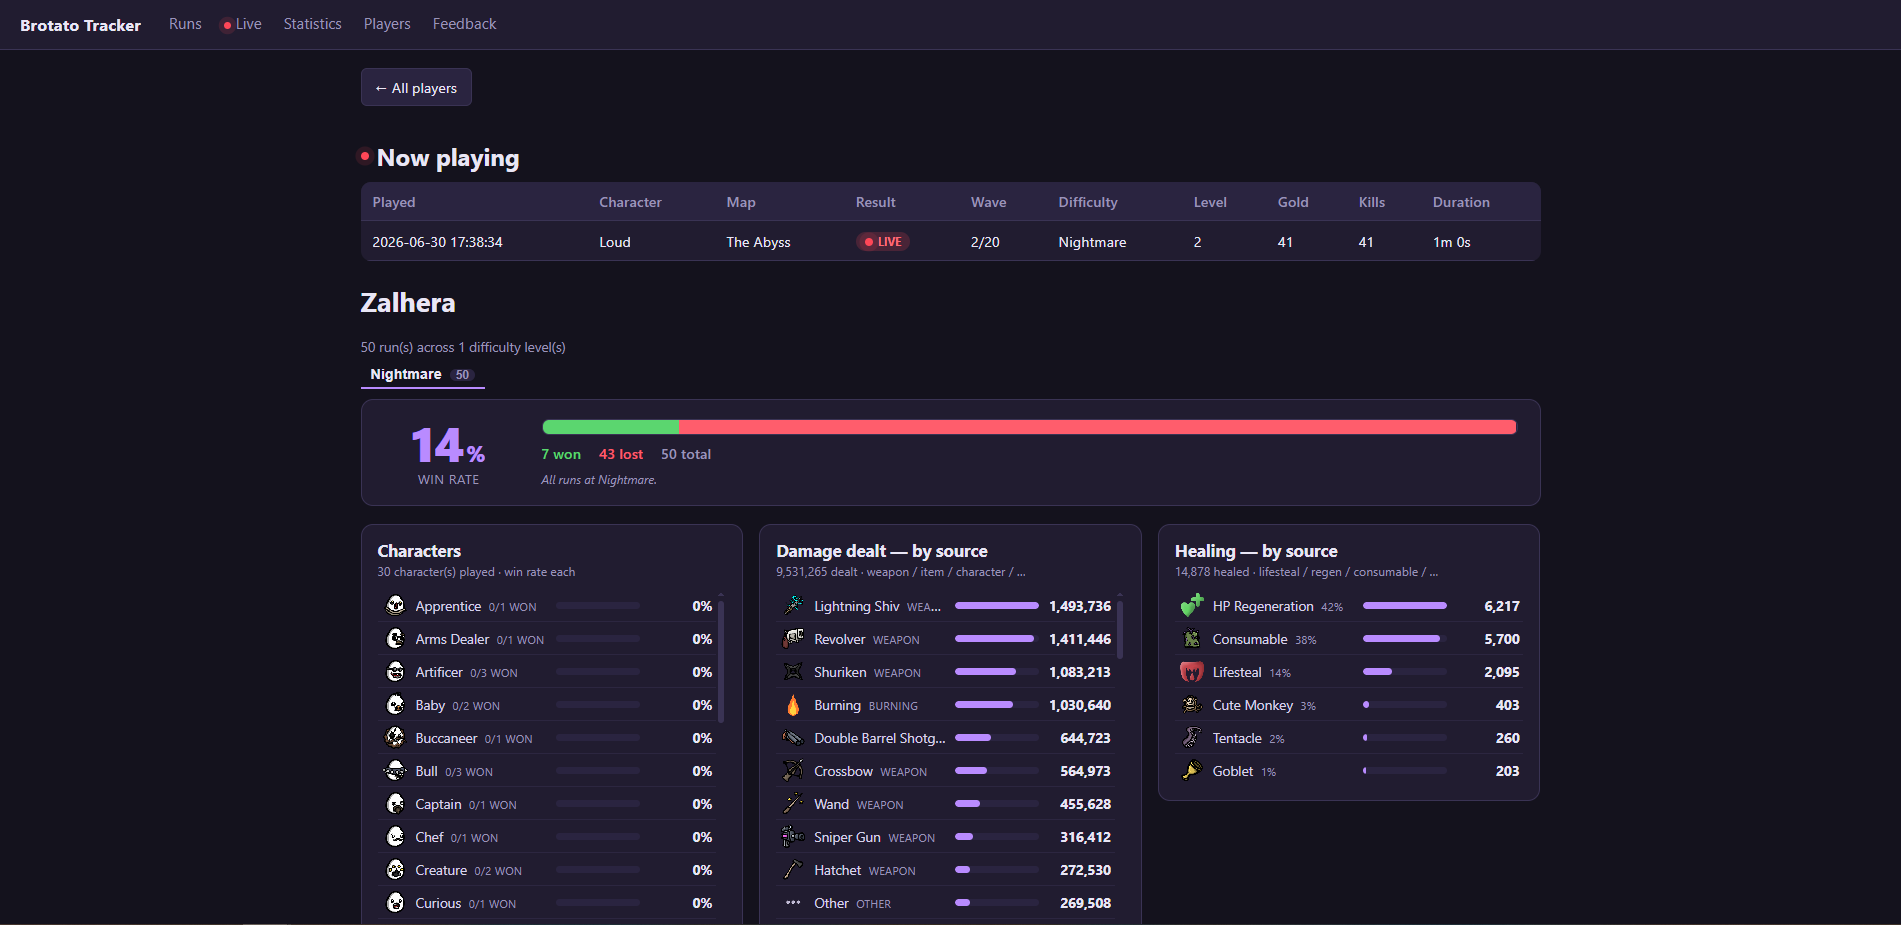Click the Consumable healing icon
Image resolution: width=1901 pixels, height=925 pixels.
click(1192, 638)
